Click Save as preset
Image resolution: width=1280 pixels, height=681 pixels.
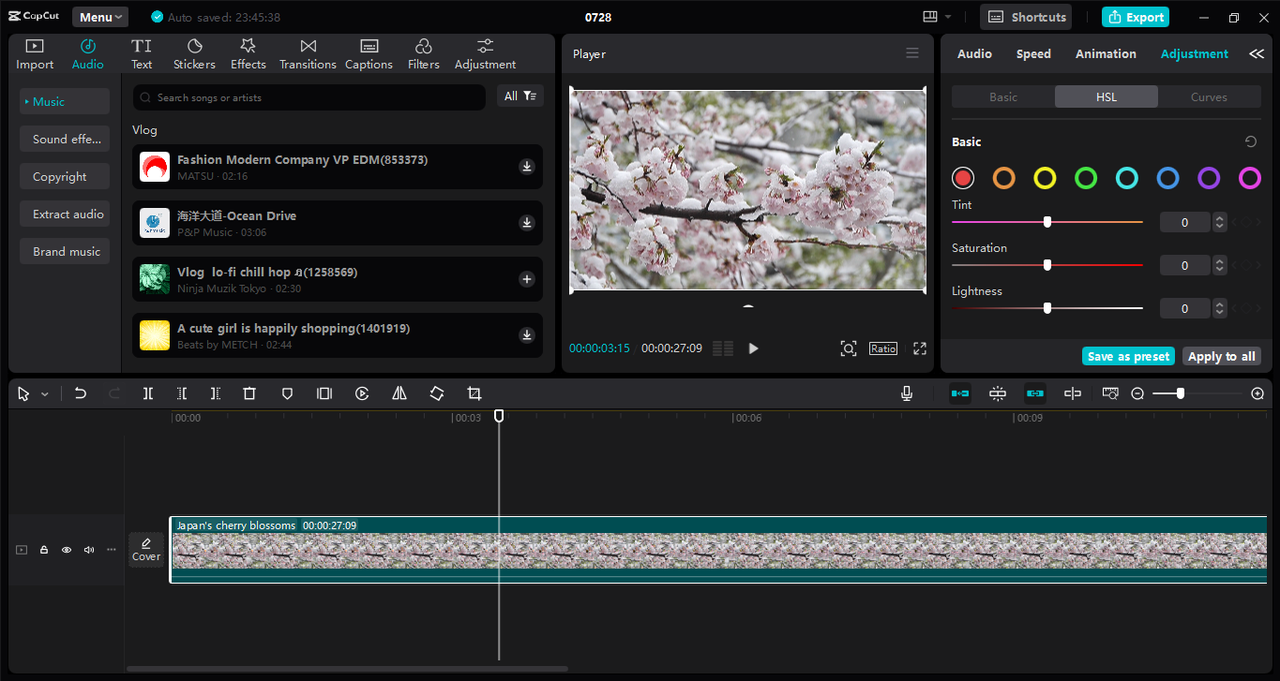[1128, 356]
